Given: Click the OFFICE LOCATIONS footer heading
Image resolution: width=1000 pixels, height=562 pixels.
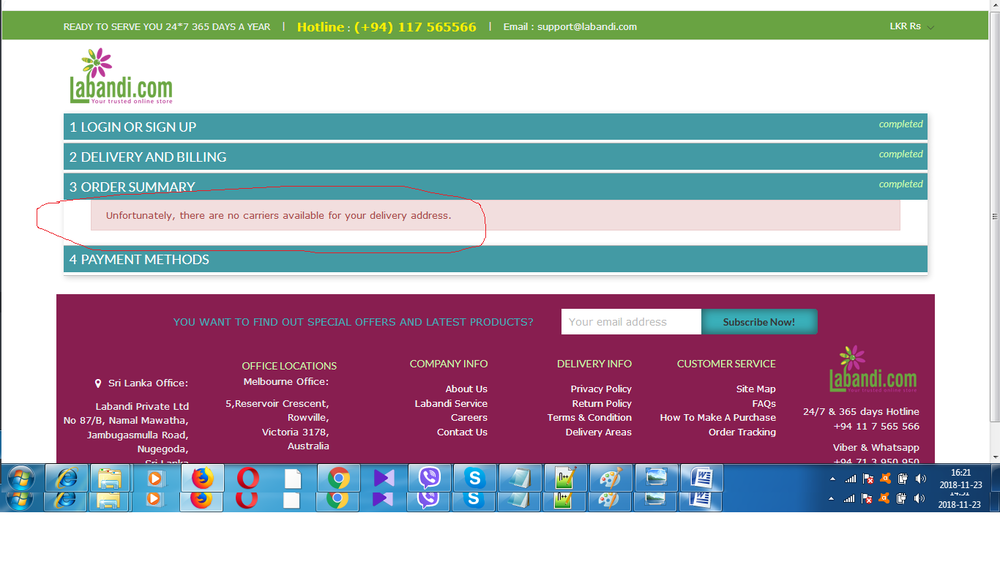Looking at the screenshot, I should point(289,366).
